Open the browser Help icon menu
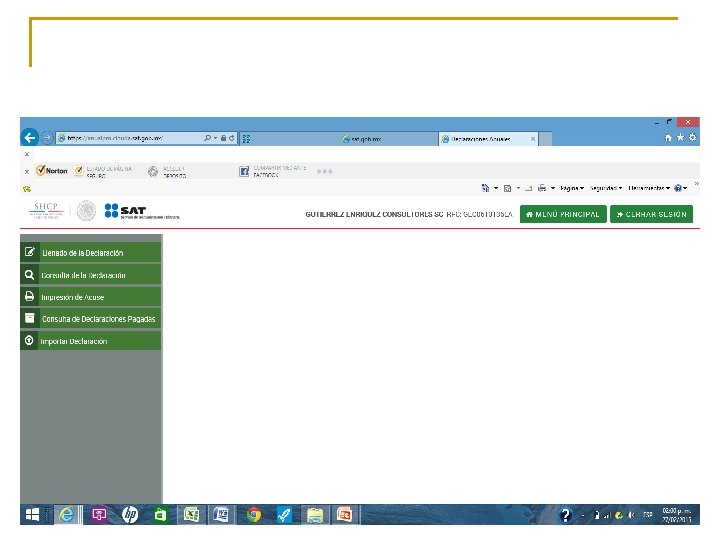 pos(680,188)
